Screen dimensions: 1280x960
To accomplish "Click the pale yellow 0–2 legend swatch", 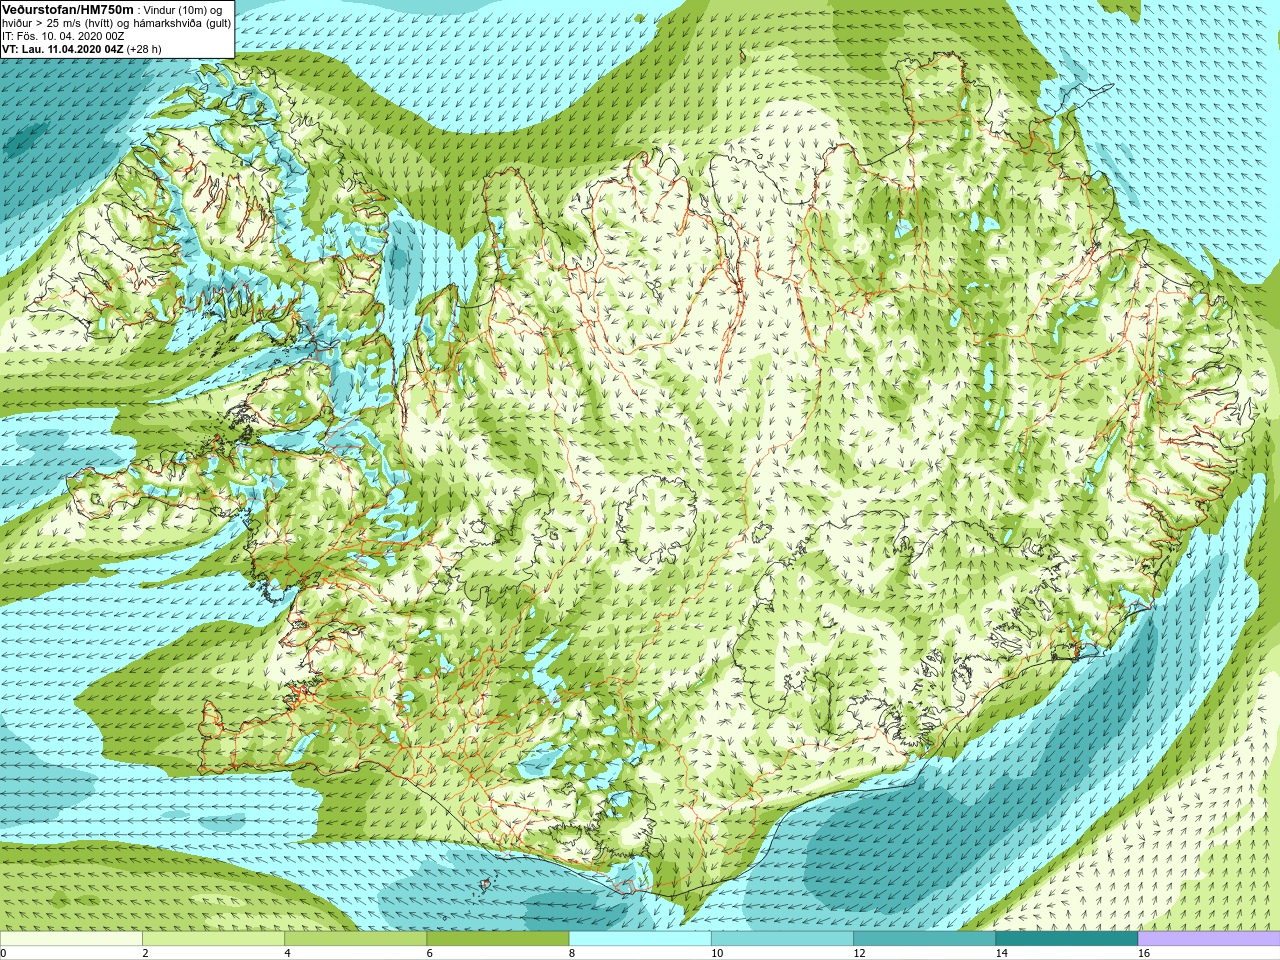I will [x=71, y=939].
